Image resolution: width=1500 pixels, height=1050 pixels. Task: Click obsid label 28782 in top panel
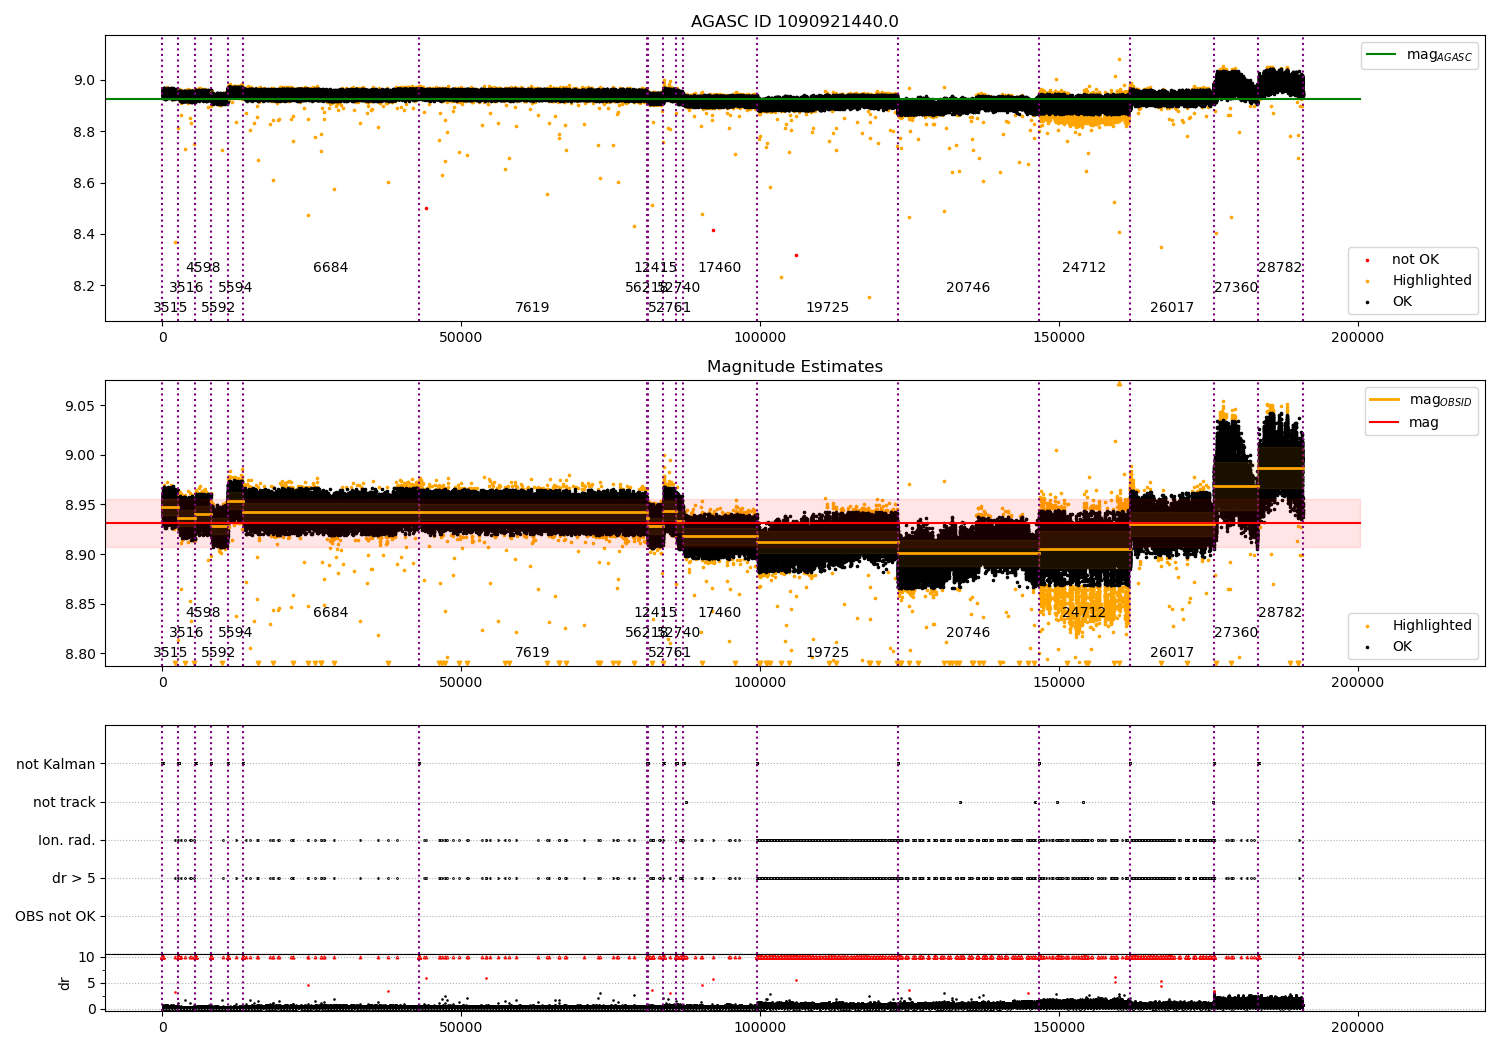[x=1280, y=268]
